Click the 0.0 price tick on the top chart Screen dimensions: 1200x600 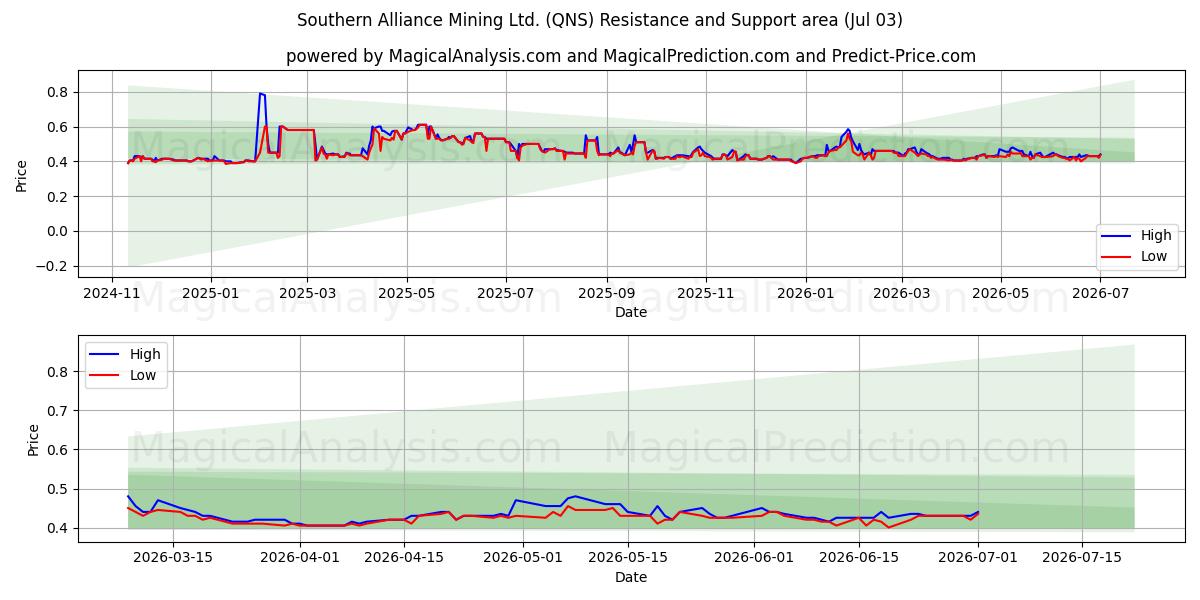coord(59,231)
